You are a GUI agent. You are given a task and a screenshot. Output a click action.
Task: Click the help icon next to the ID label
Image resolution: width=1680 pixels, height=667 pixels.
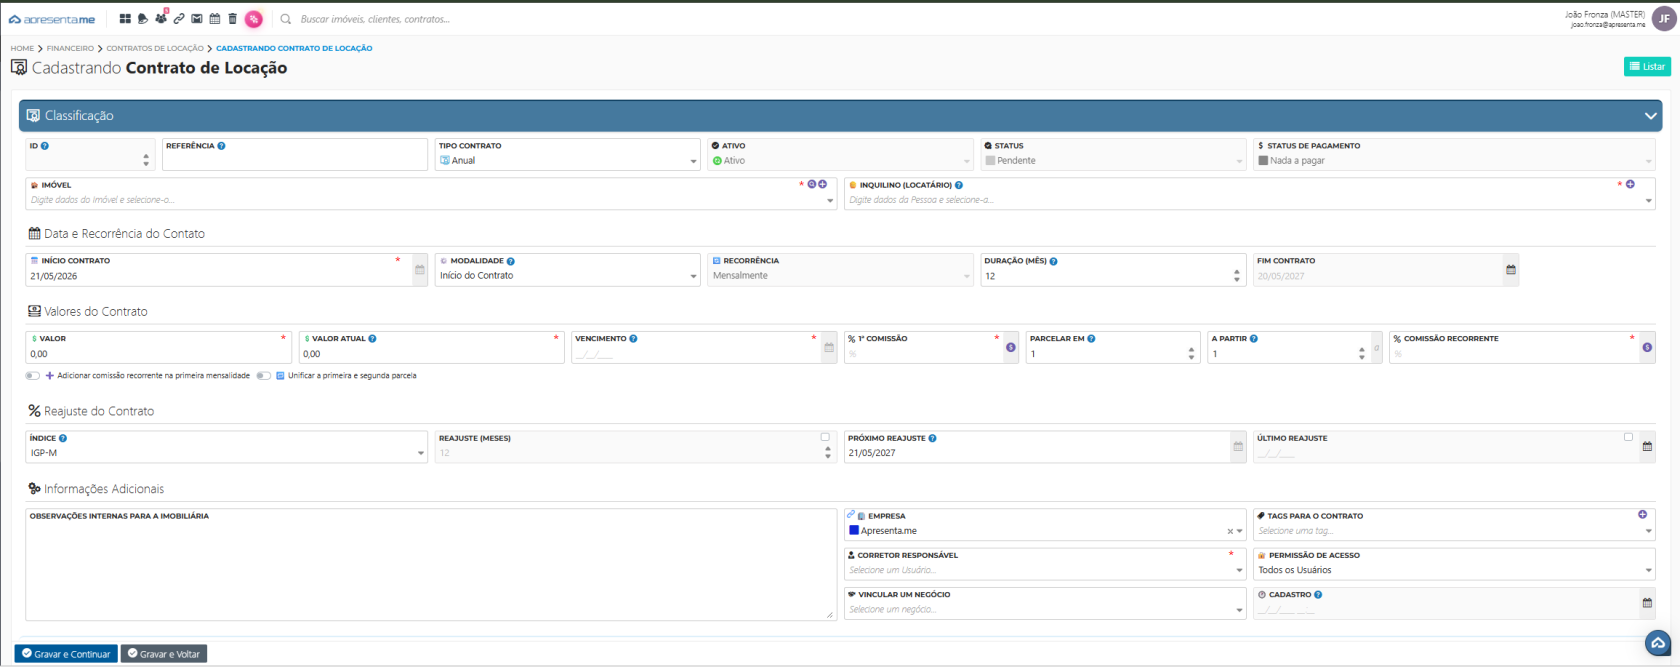coord(45,146)
